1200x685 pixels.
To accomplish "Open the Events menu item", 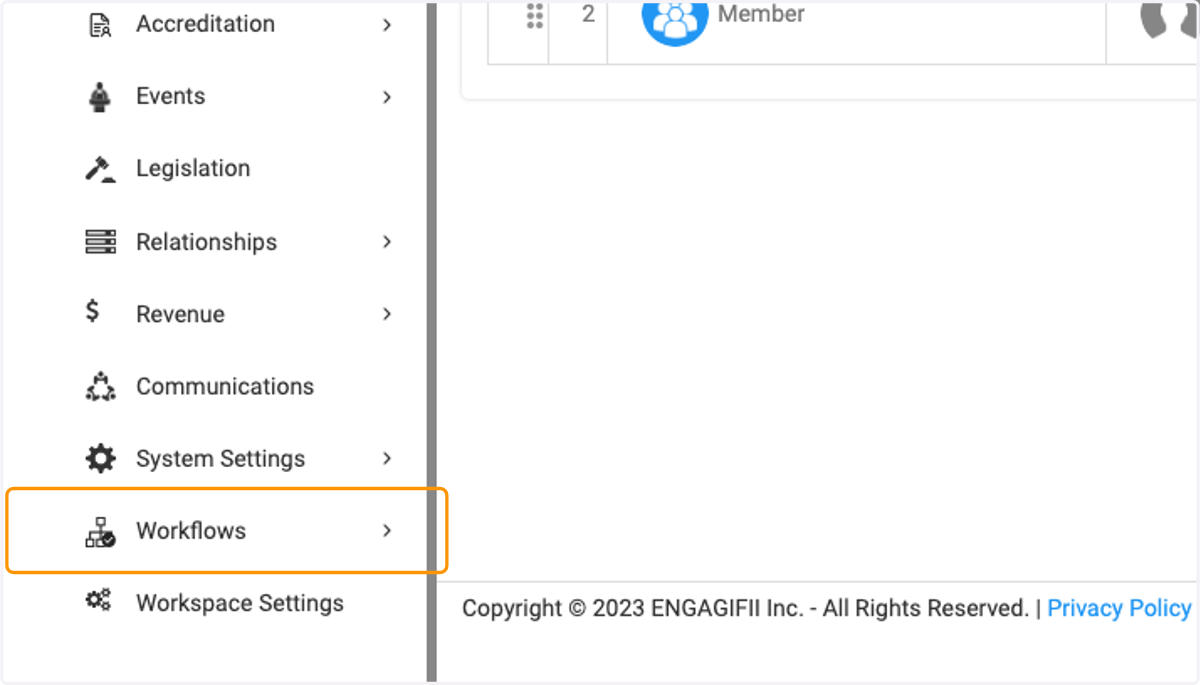I will pyautogui.click(x=171, y=96).
